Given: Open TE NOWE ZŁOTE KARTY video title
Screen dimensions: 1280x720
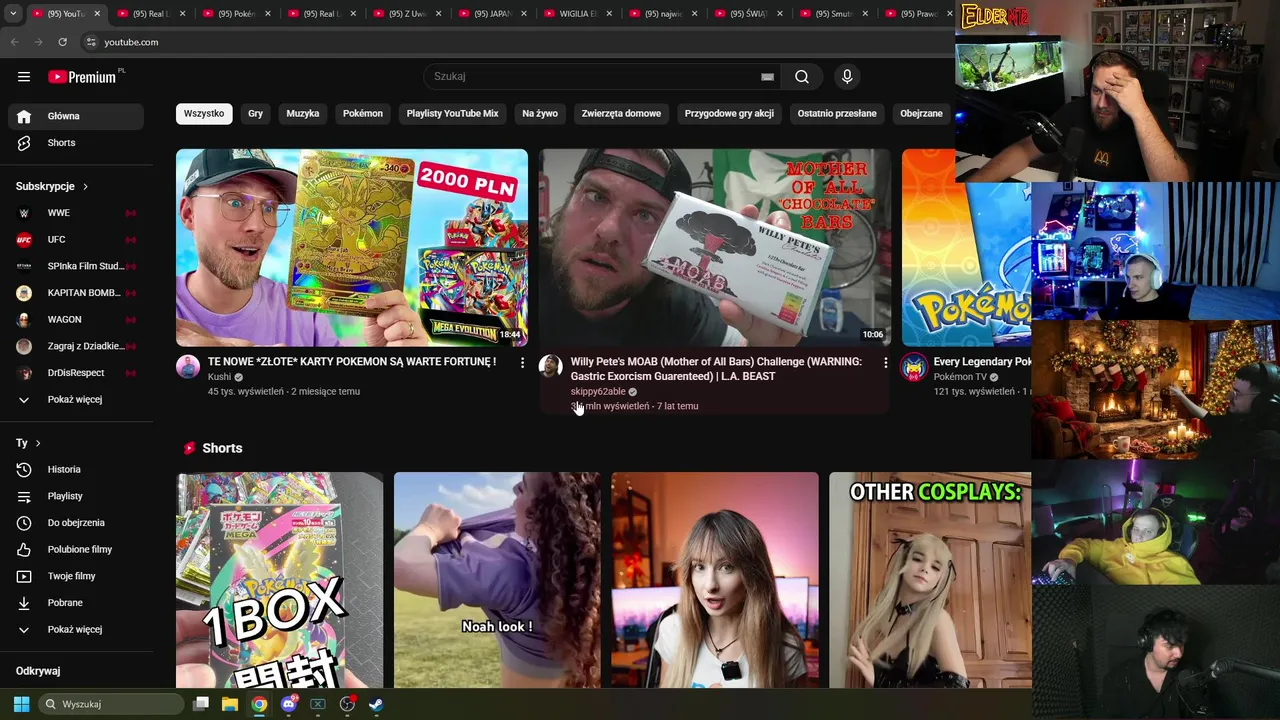Looking at the screenshot, I should (x=352, y=362).
